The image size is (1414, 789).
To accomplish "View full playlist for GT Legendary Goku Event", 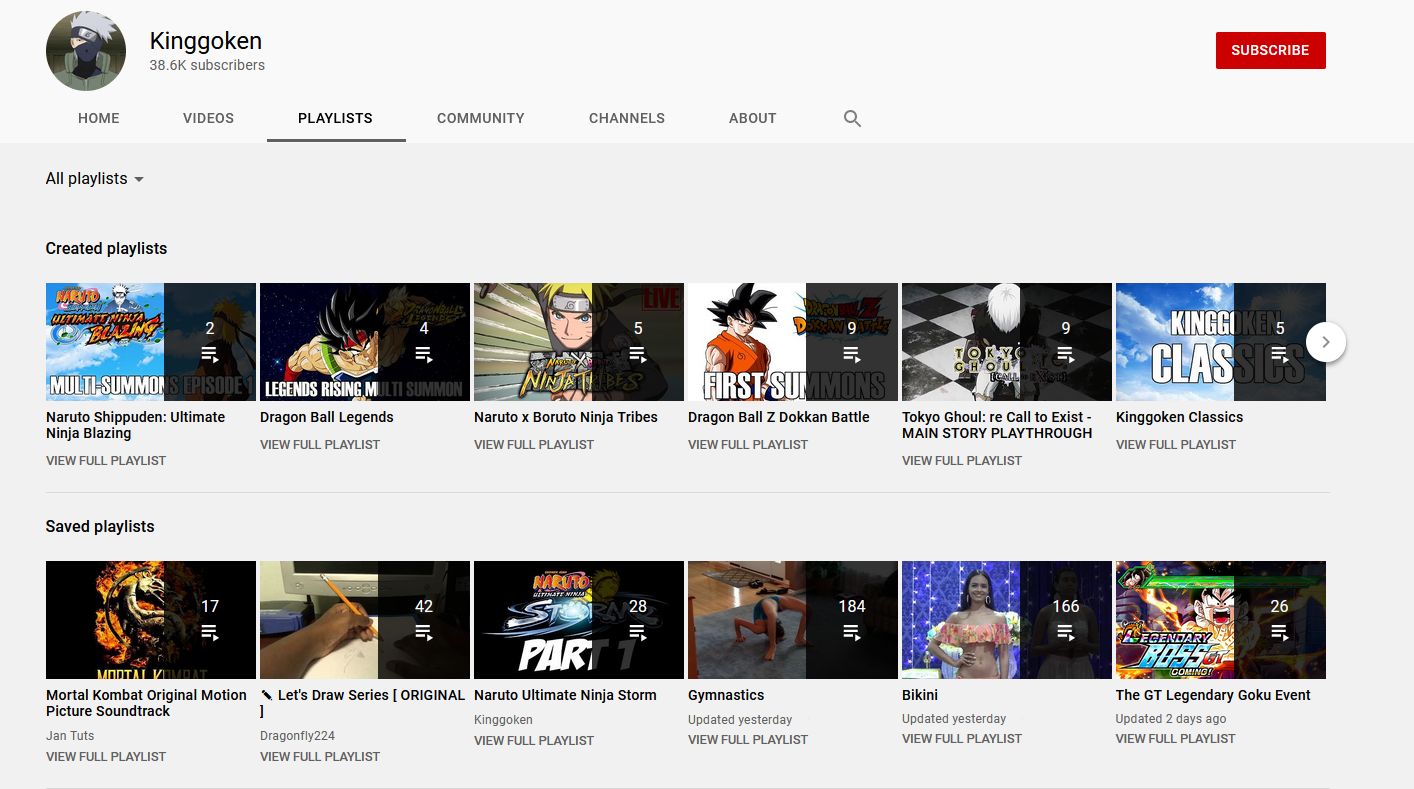I will [x=1176, y=739].
